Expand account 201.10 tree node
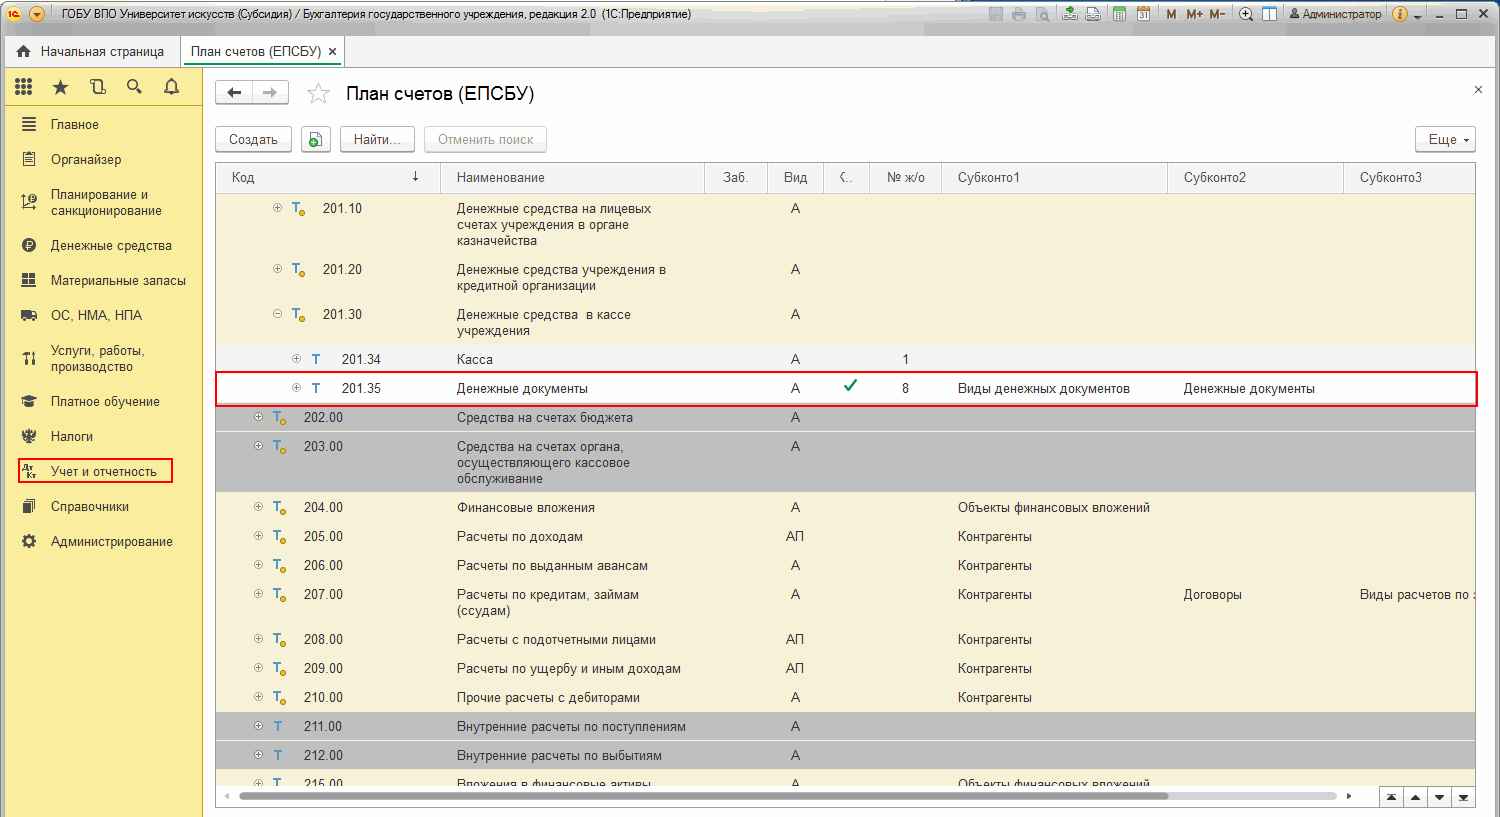The width and height of the screenshot is (1500, 817). (x=278, y=208)
